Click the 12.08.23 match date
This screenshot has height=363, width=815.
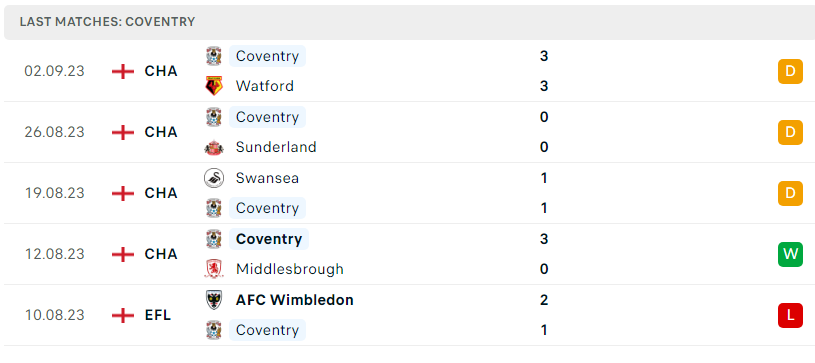(55, 254)
